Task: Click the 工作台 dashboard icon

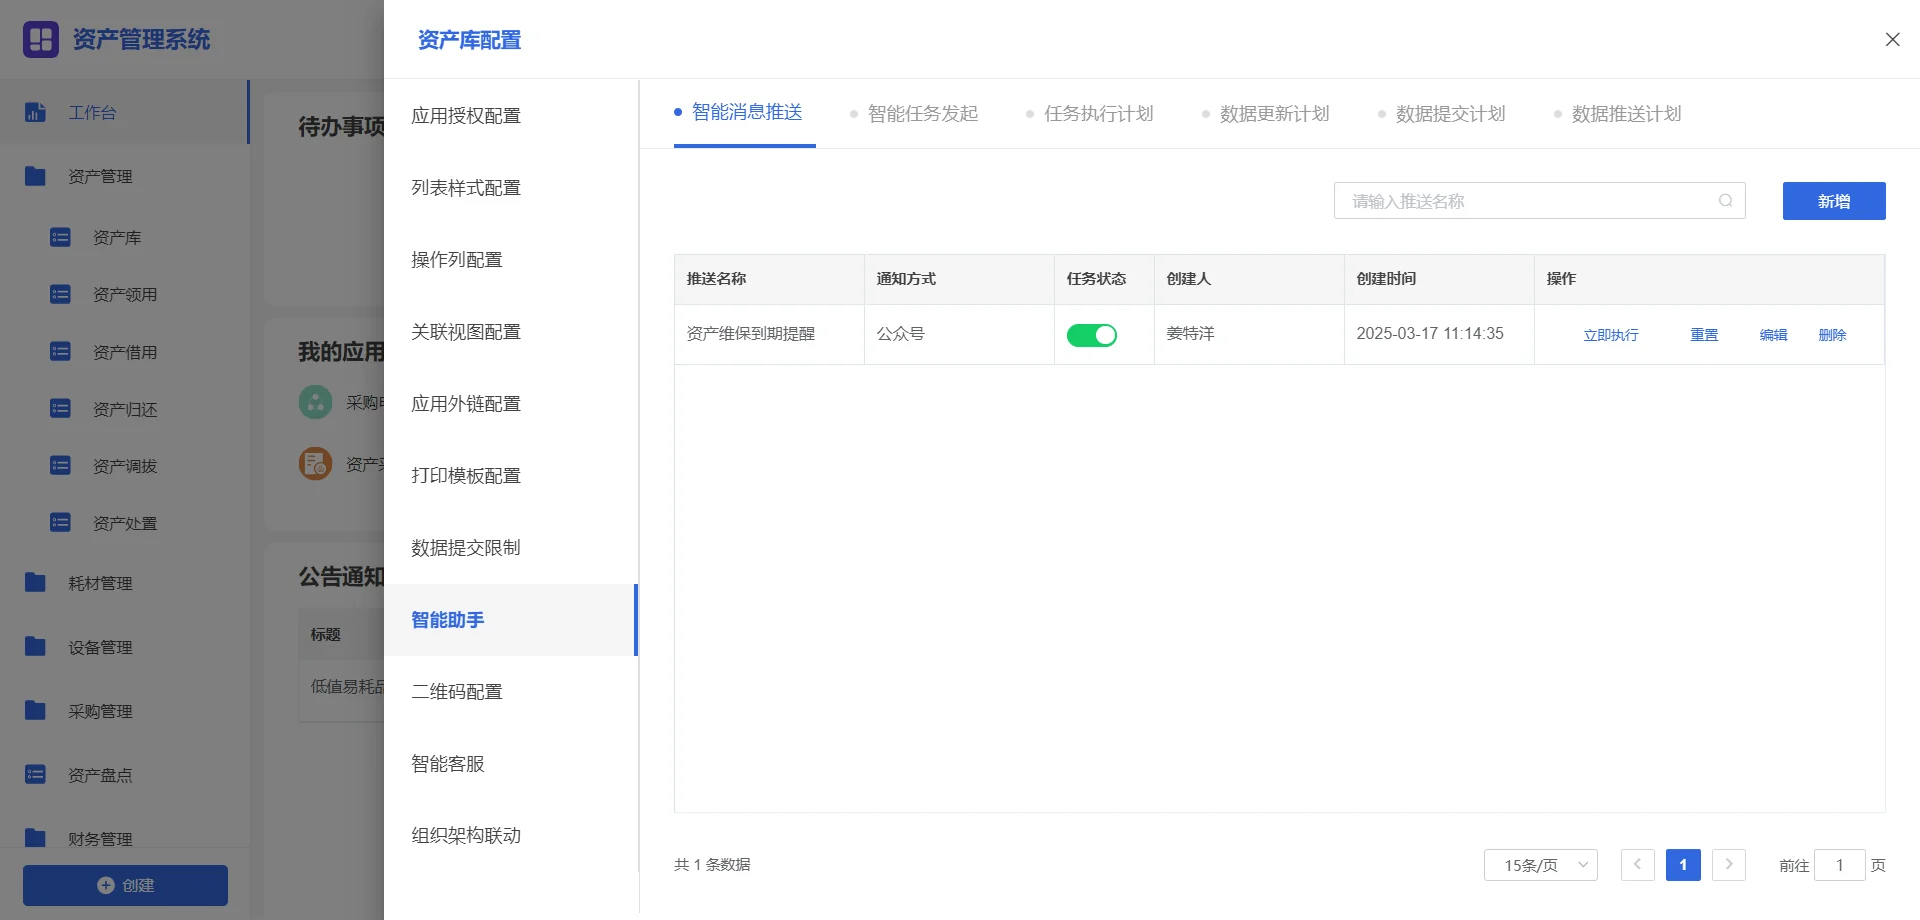Action: pyautogui.click(x=35, y=112)
